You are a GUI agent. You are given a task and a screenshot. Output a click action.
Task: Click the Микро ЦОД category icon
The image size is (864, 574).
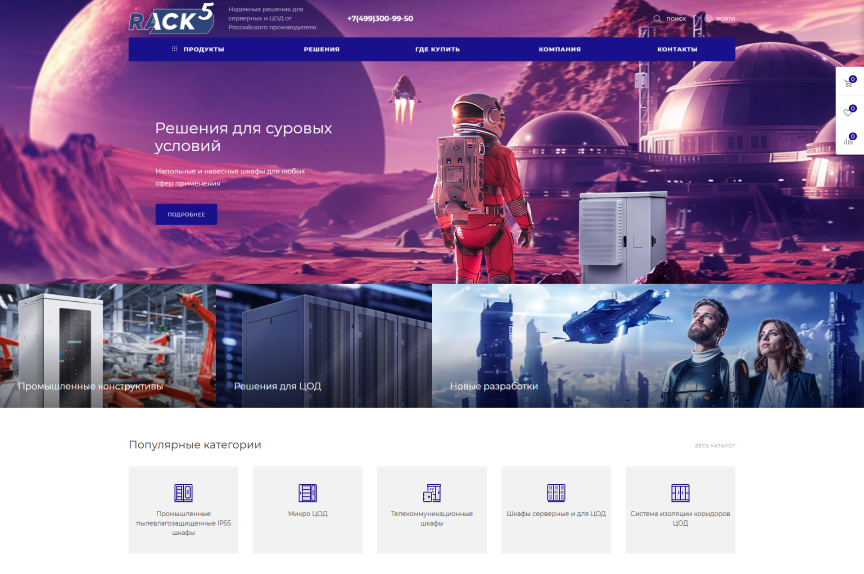[x=307, y=493]
